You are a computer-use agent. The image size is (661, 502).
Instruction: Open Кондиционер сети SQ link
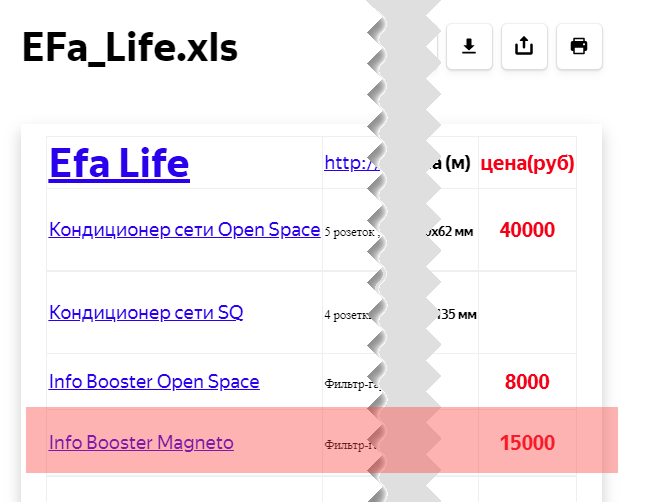coord(146,312)
